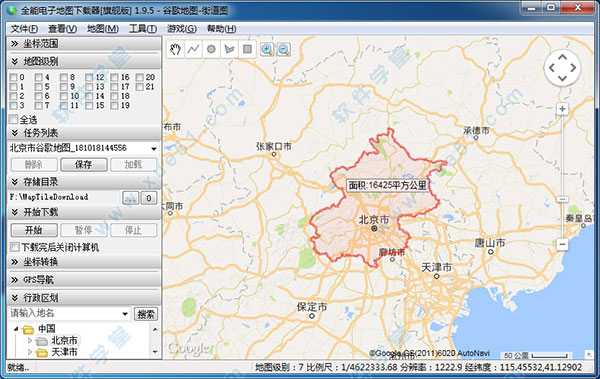Click tree list scroll down arrow
This screenshot has width=600, height=379.
click(x=155, y=352)
